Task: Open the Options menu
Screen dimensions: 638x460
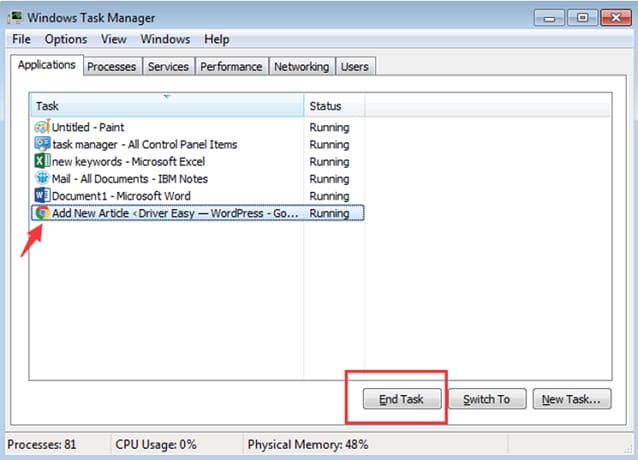Action: tap(66, 39)
